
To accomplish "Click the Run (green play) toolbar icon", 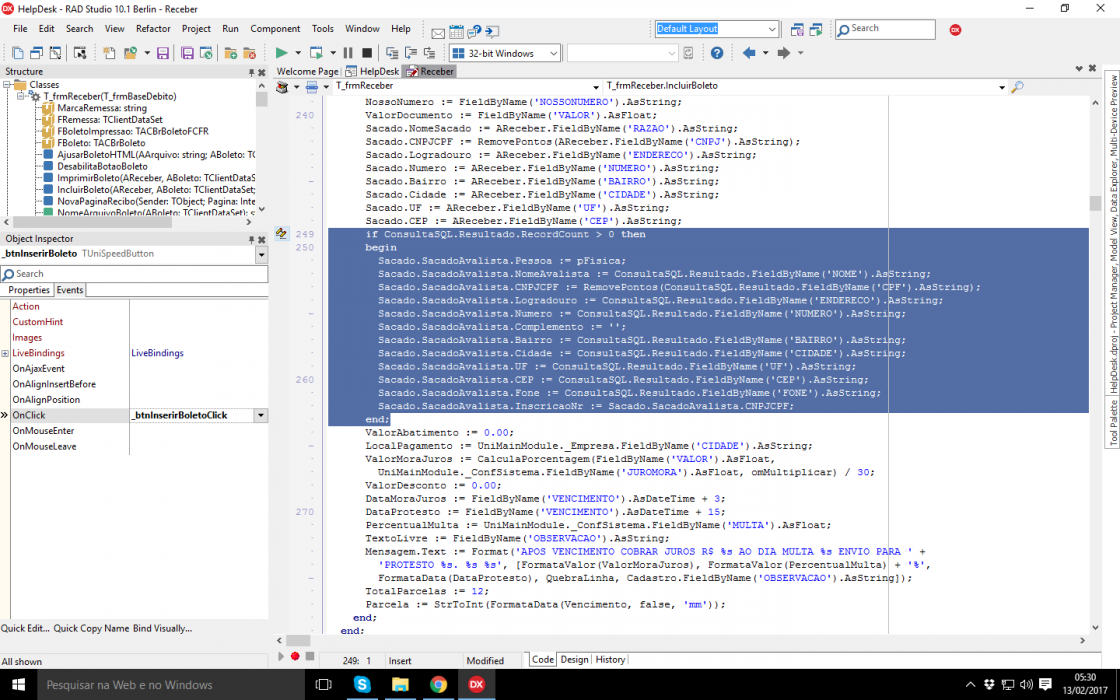I will point(281,53).
